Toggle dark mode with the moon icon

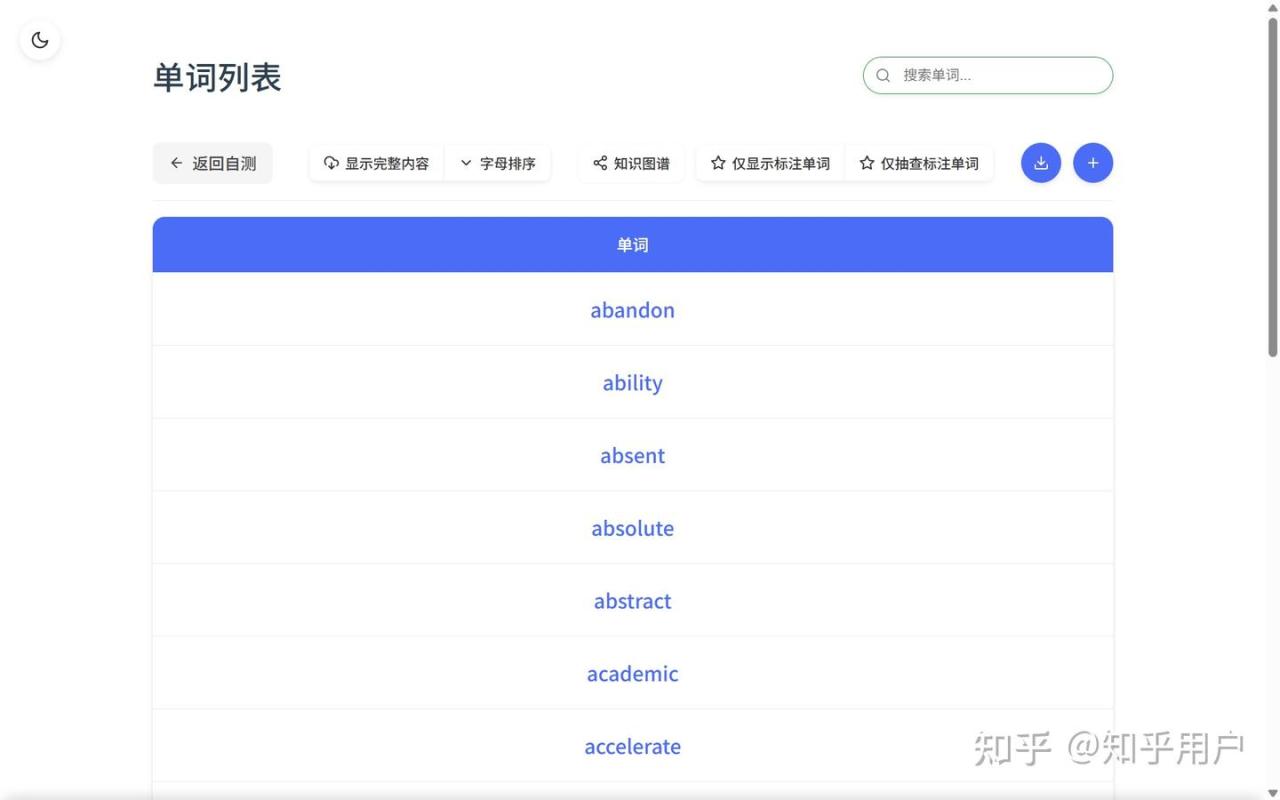40,40
